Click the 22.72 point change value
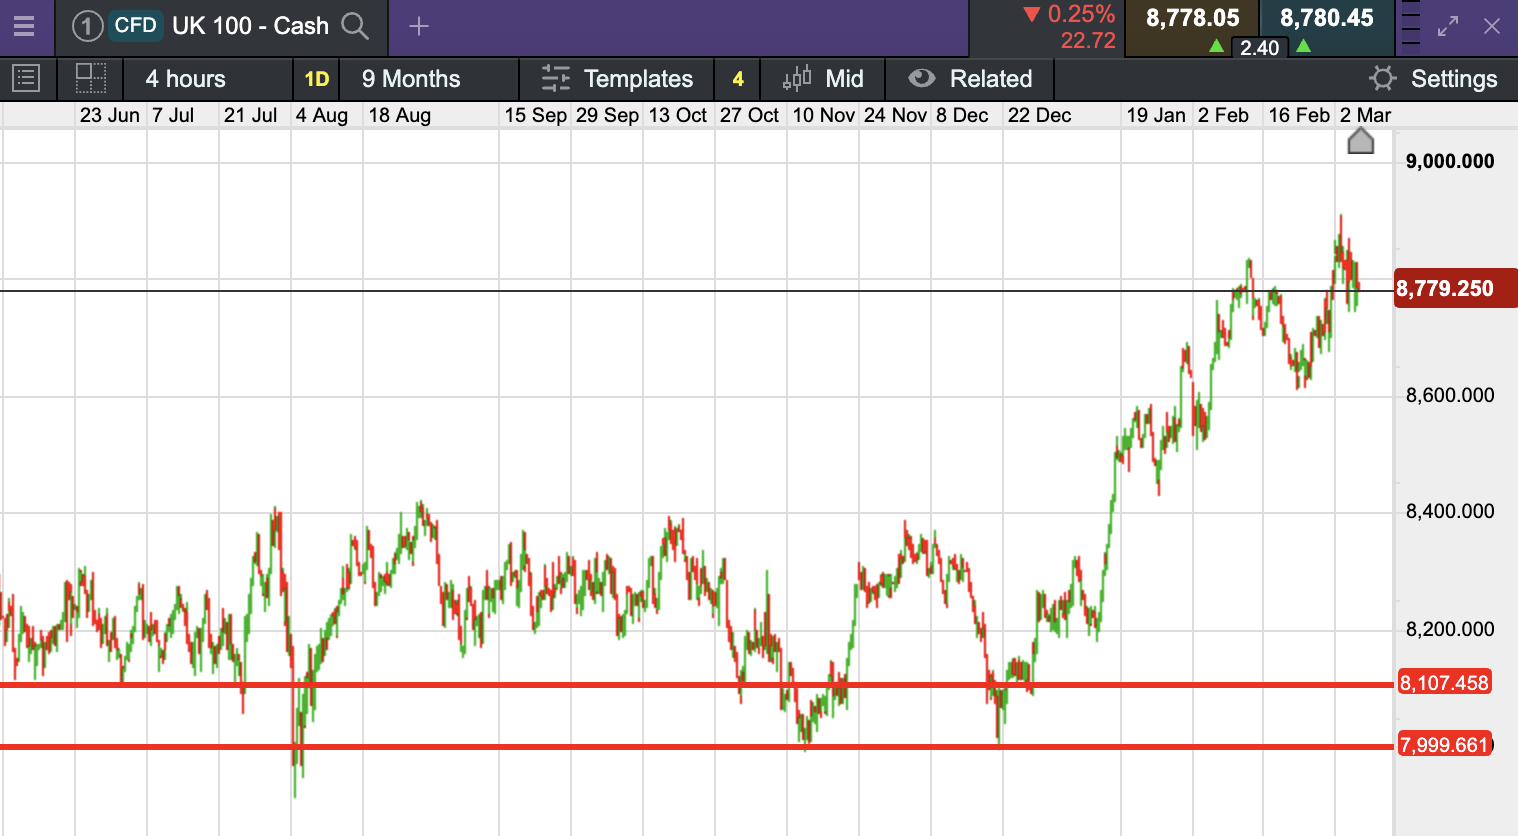This screenshot has width=1518, height=836. (1088, 41)
